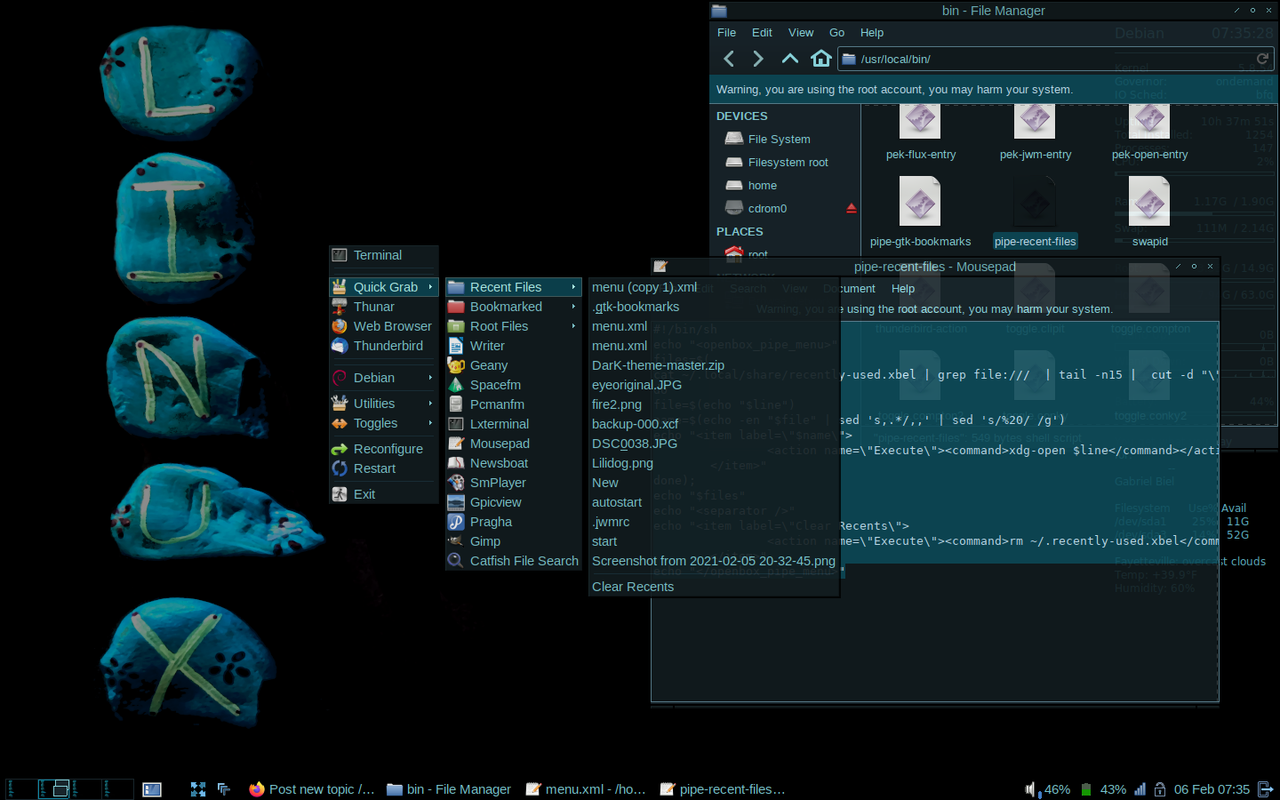Open recent file .gtk-bookmarks
1280x800 pixels.
(x=713, y=307)
